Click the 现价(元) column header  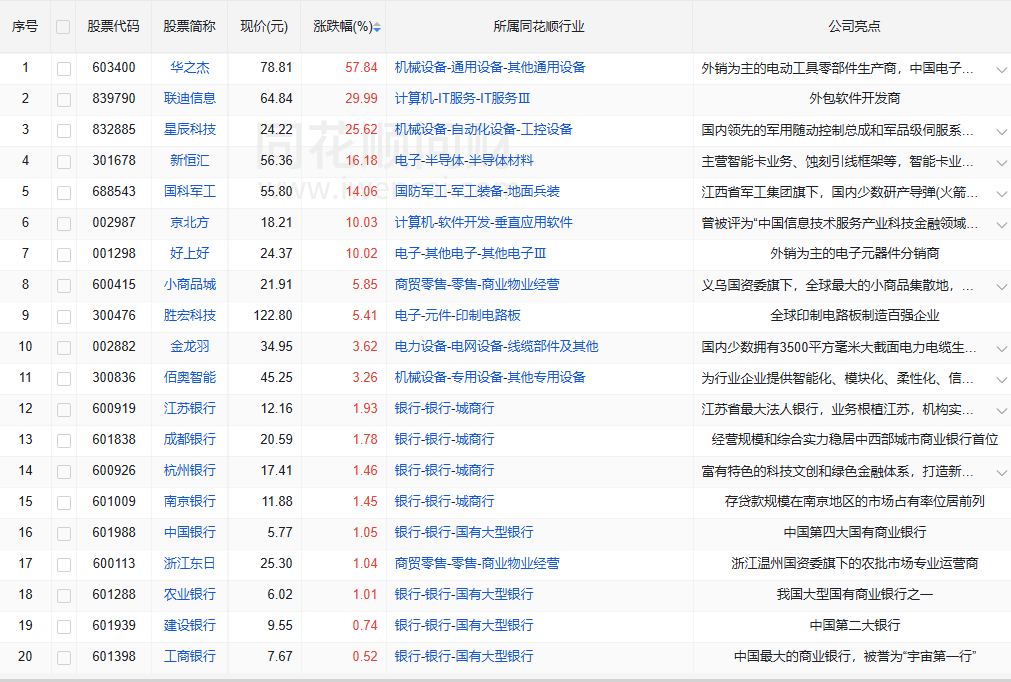point(264,26)
